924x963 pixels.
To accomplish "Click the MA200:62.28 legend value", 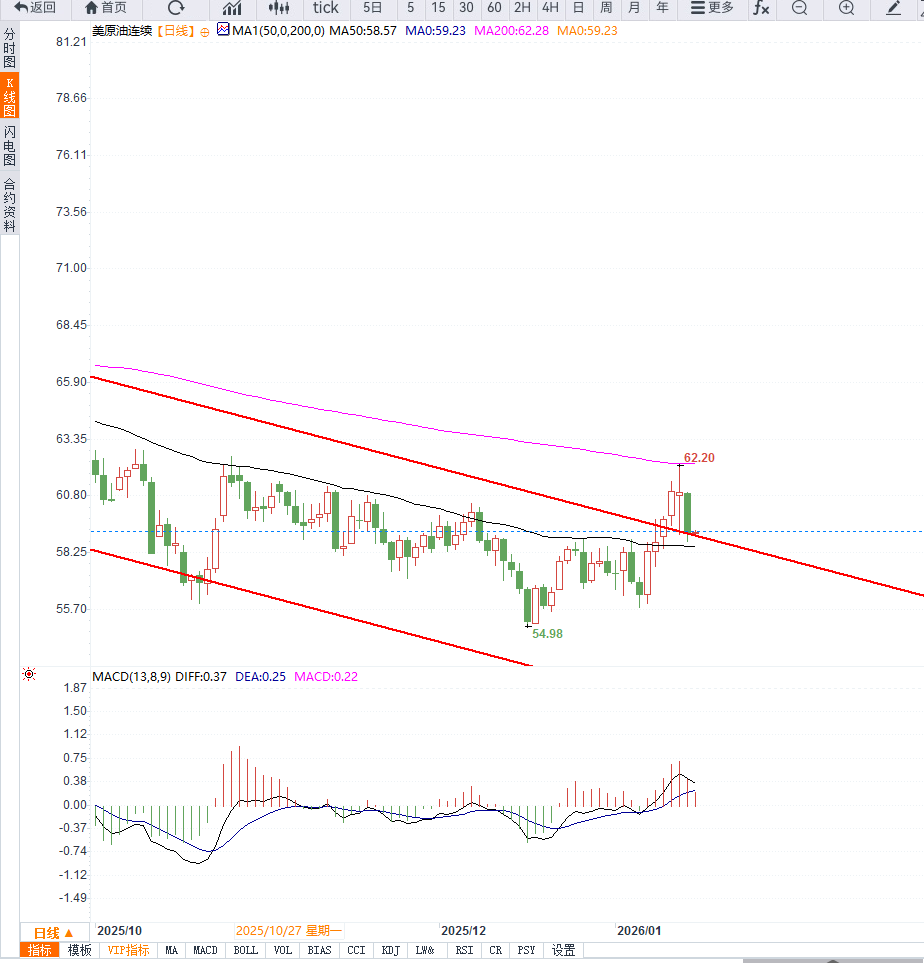I will pos(511,31).
